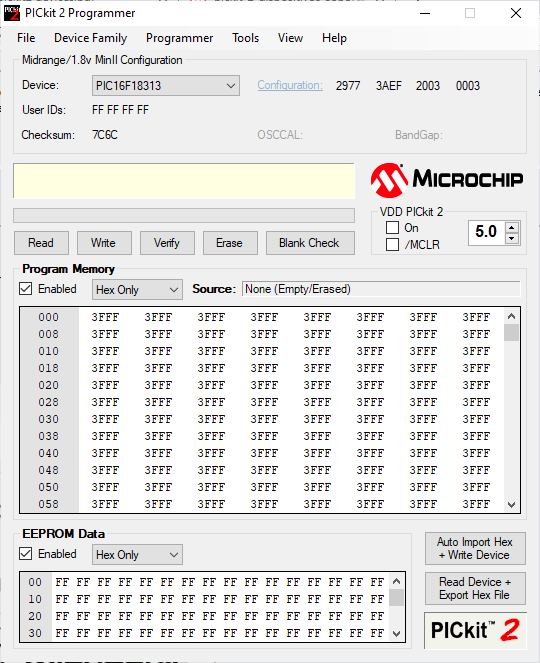Screen dimensions: 540x663
Task: Click the PICkit 2 logo image
Action: 475,630
